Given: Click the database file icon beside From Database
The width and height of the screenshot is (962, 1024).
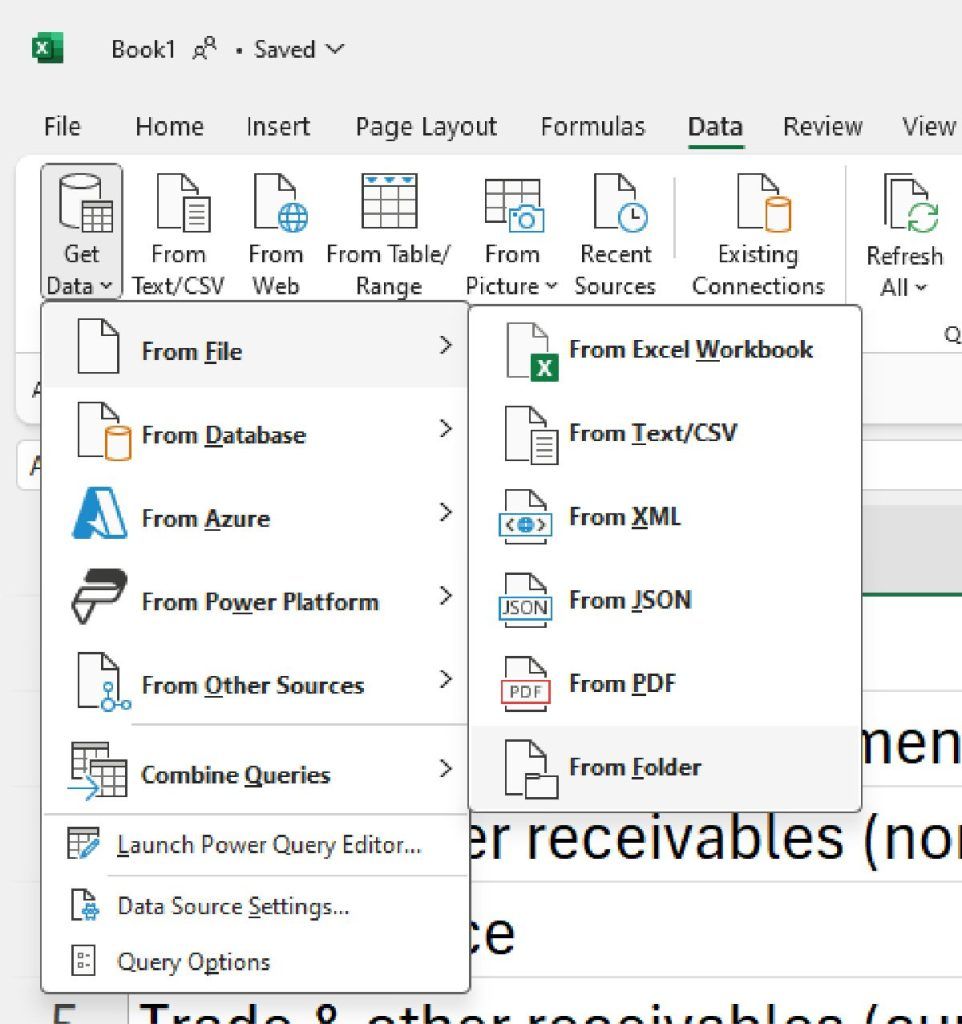Looking at the screenshot, I should (x=103, y=431).
